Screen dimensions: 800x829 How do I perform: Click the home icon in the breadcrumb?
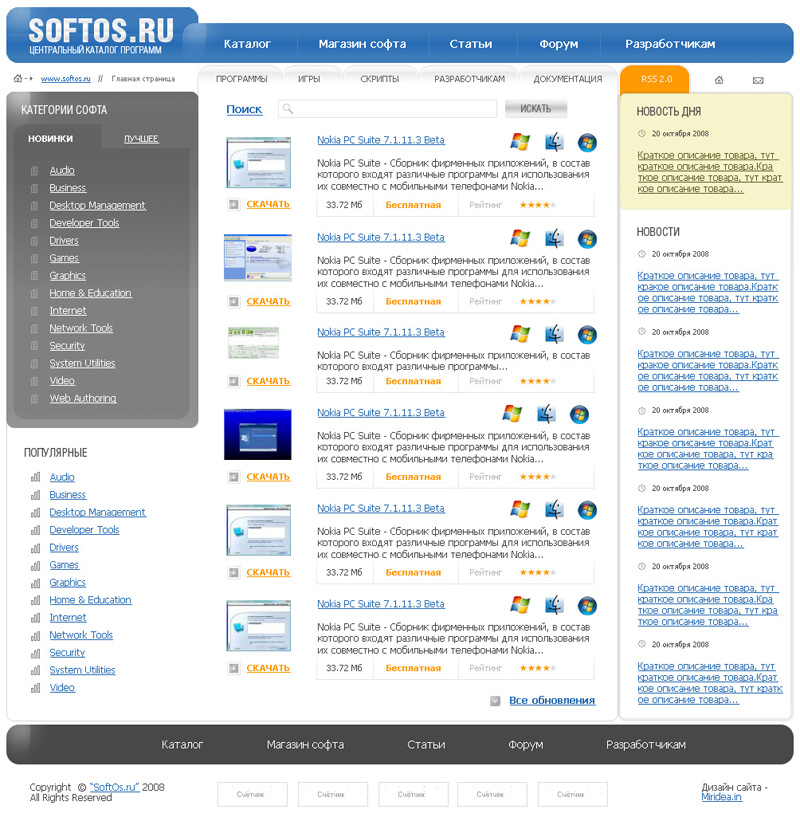pos(18,78)
